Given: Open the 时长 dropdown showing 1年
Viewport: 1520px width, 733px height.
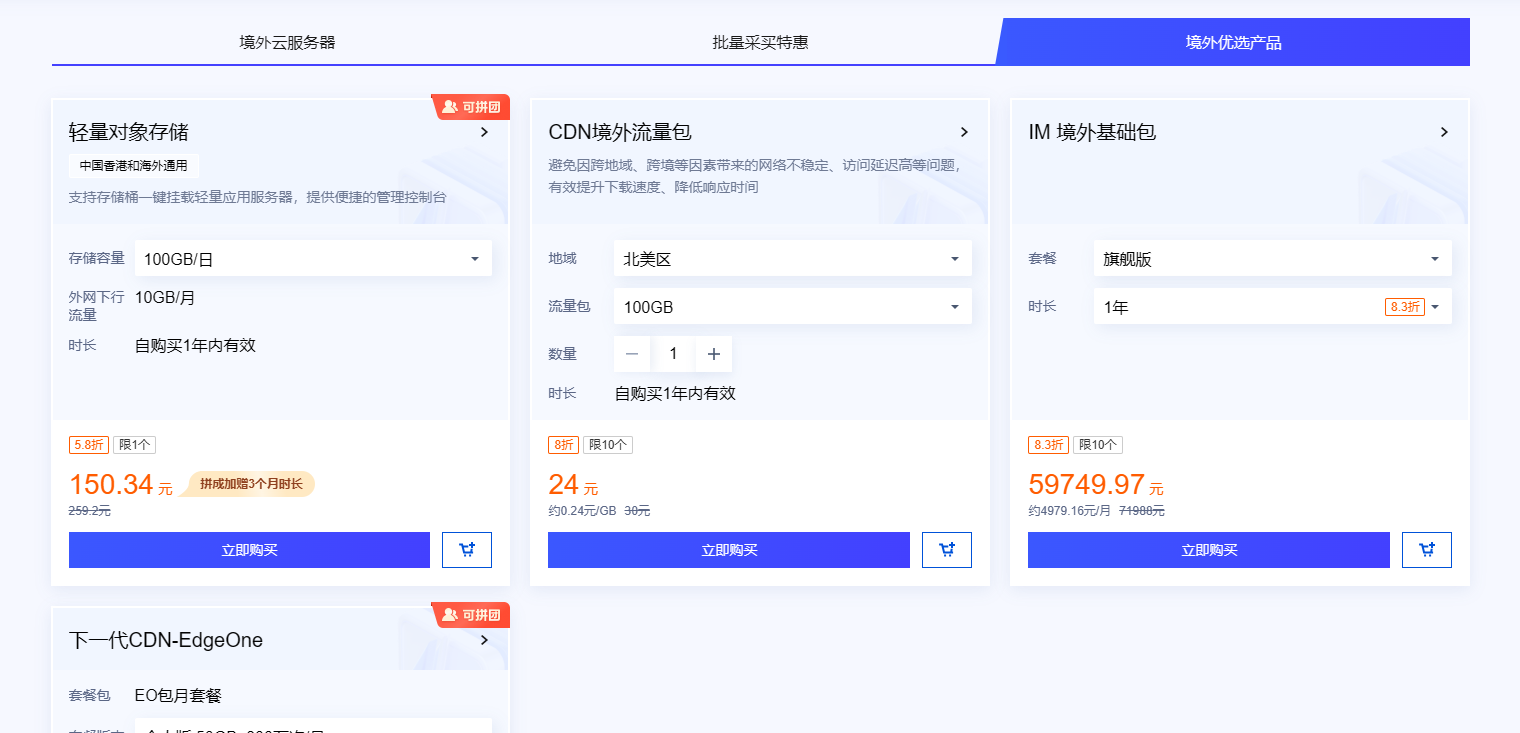Looking at the screenshot, I should (1272, 306).
